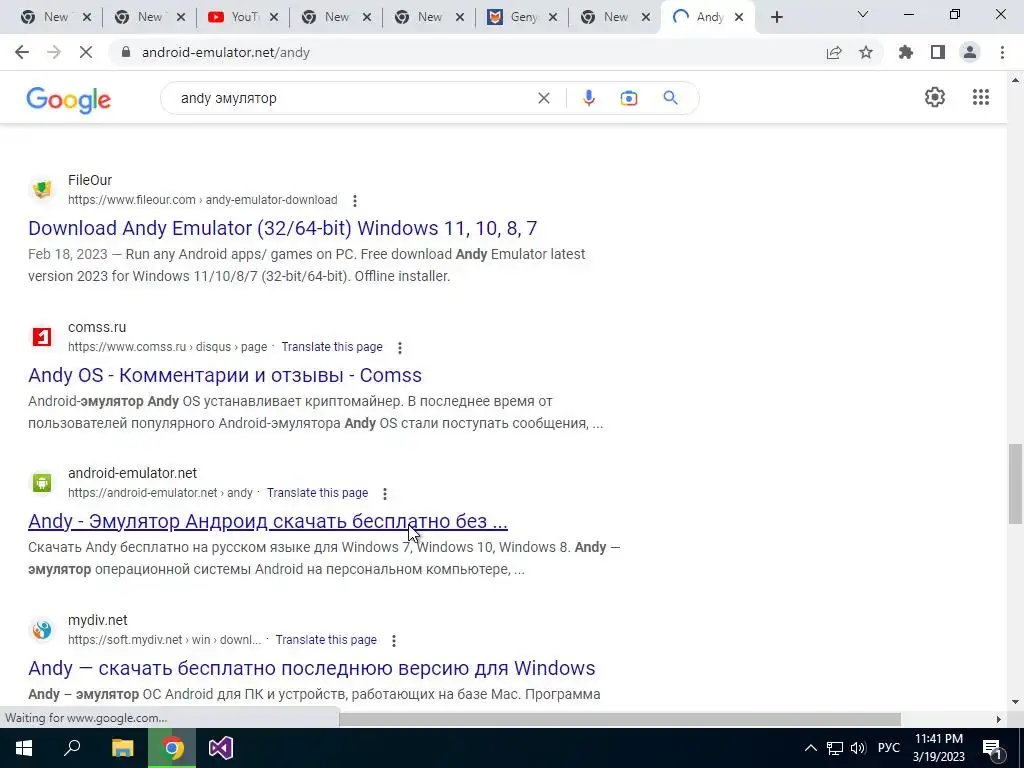Open the network status tray icon
1024x768 pixels.
tap(835, 748)
